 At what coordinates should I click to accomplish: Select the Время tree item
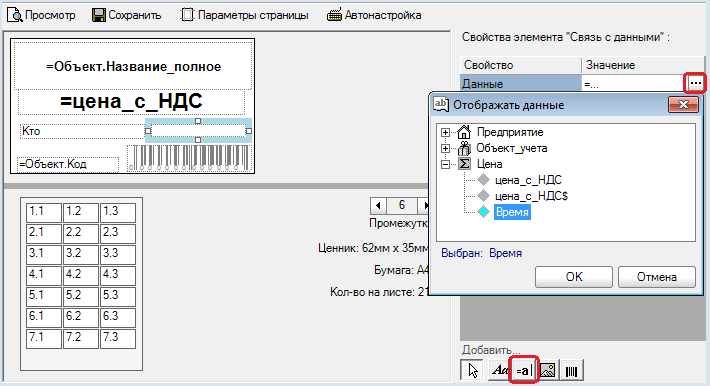coord(512,212)
